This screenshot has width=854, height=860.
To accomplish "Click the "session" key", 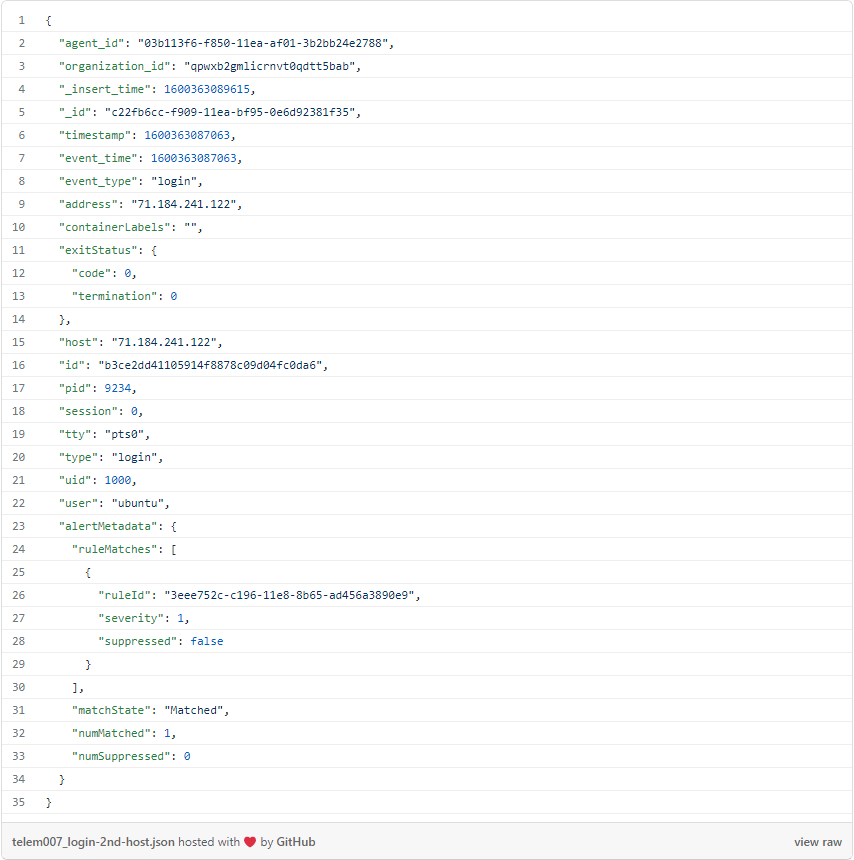I will click(x=88, y=412).
